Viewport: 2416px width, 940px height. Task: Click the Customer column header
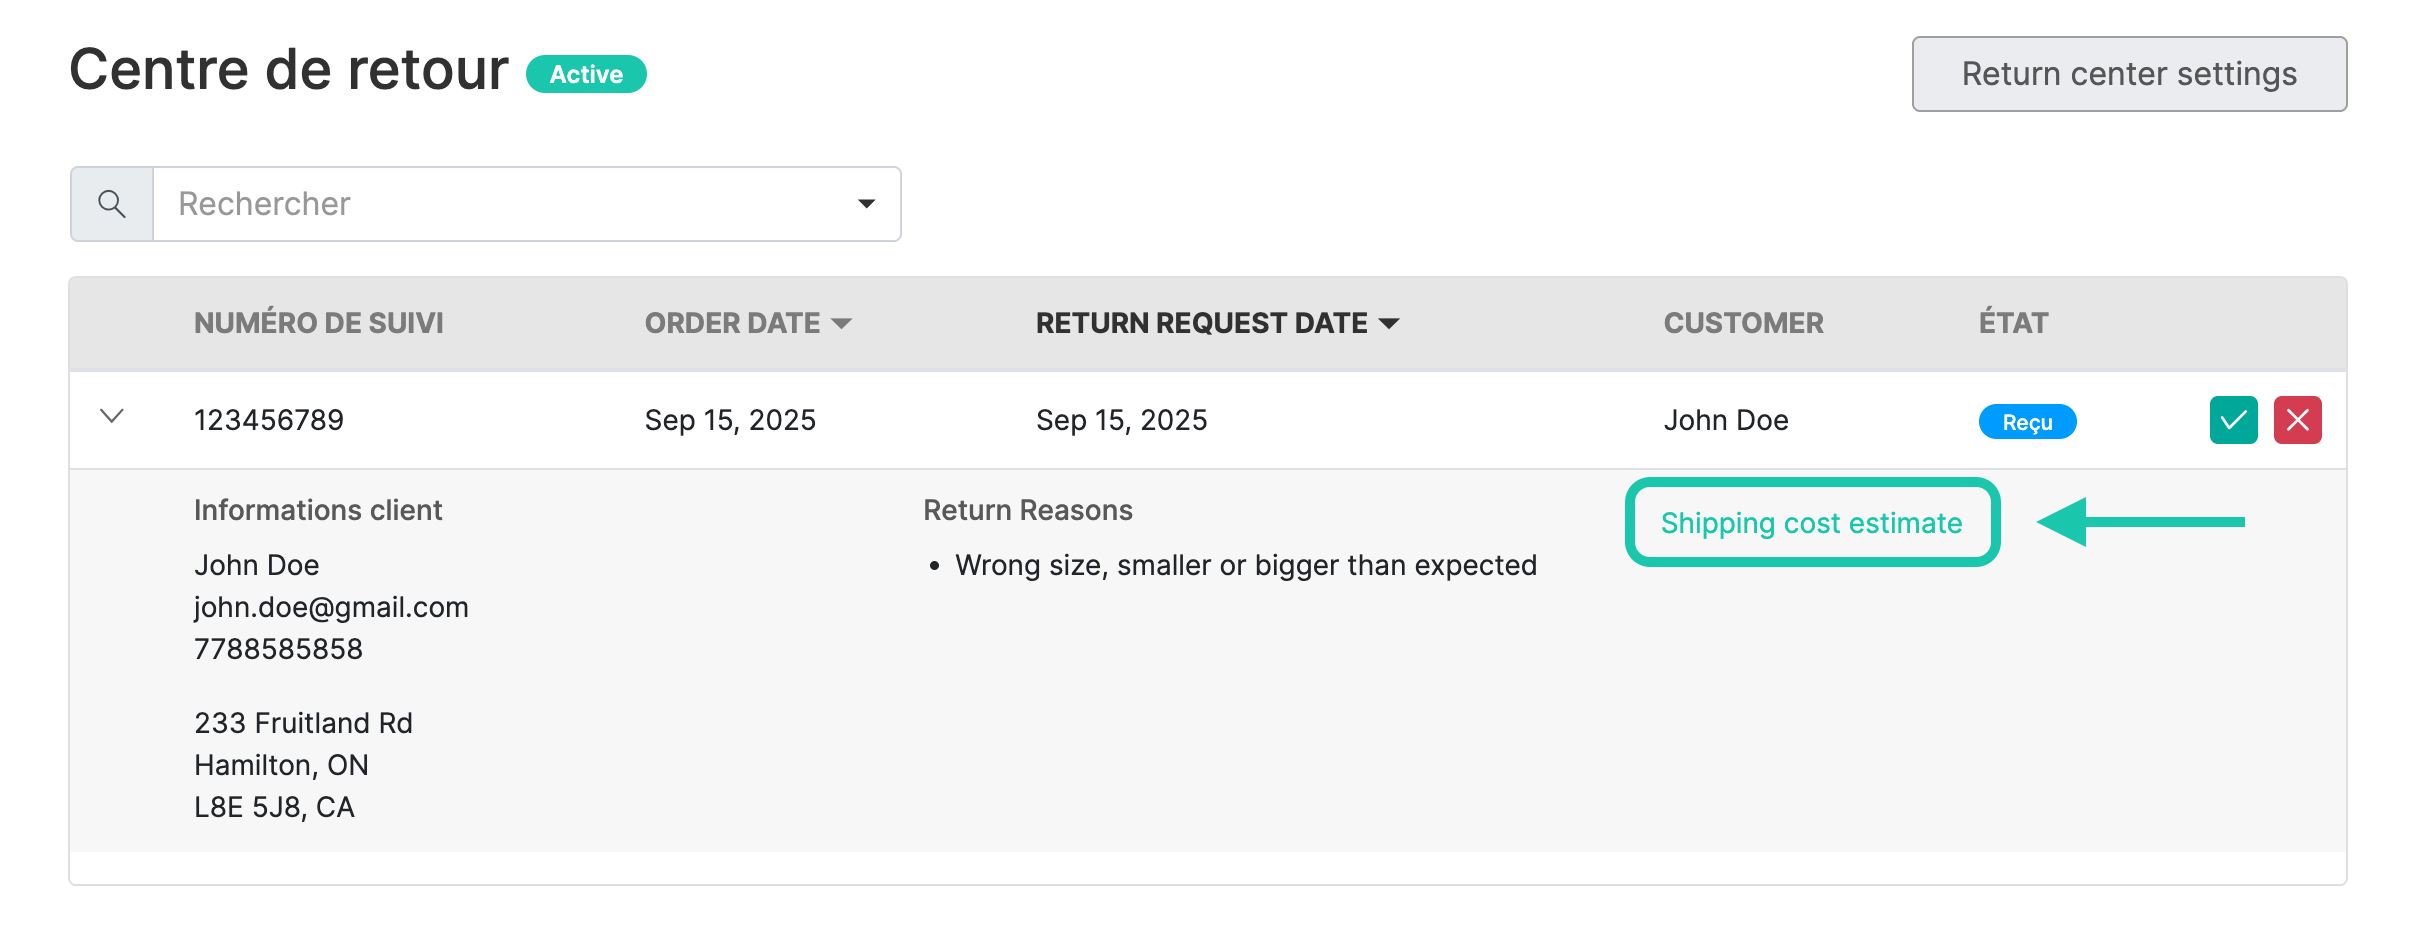pos(1743,323)
